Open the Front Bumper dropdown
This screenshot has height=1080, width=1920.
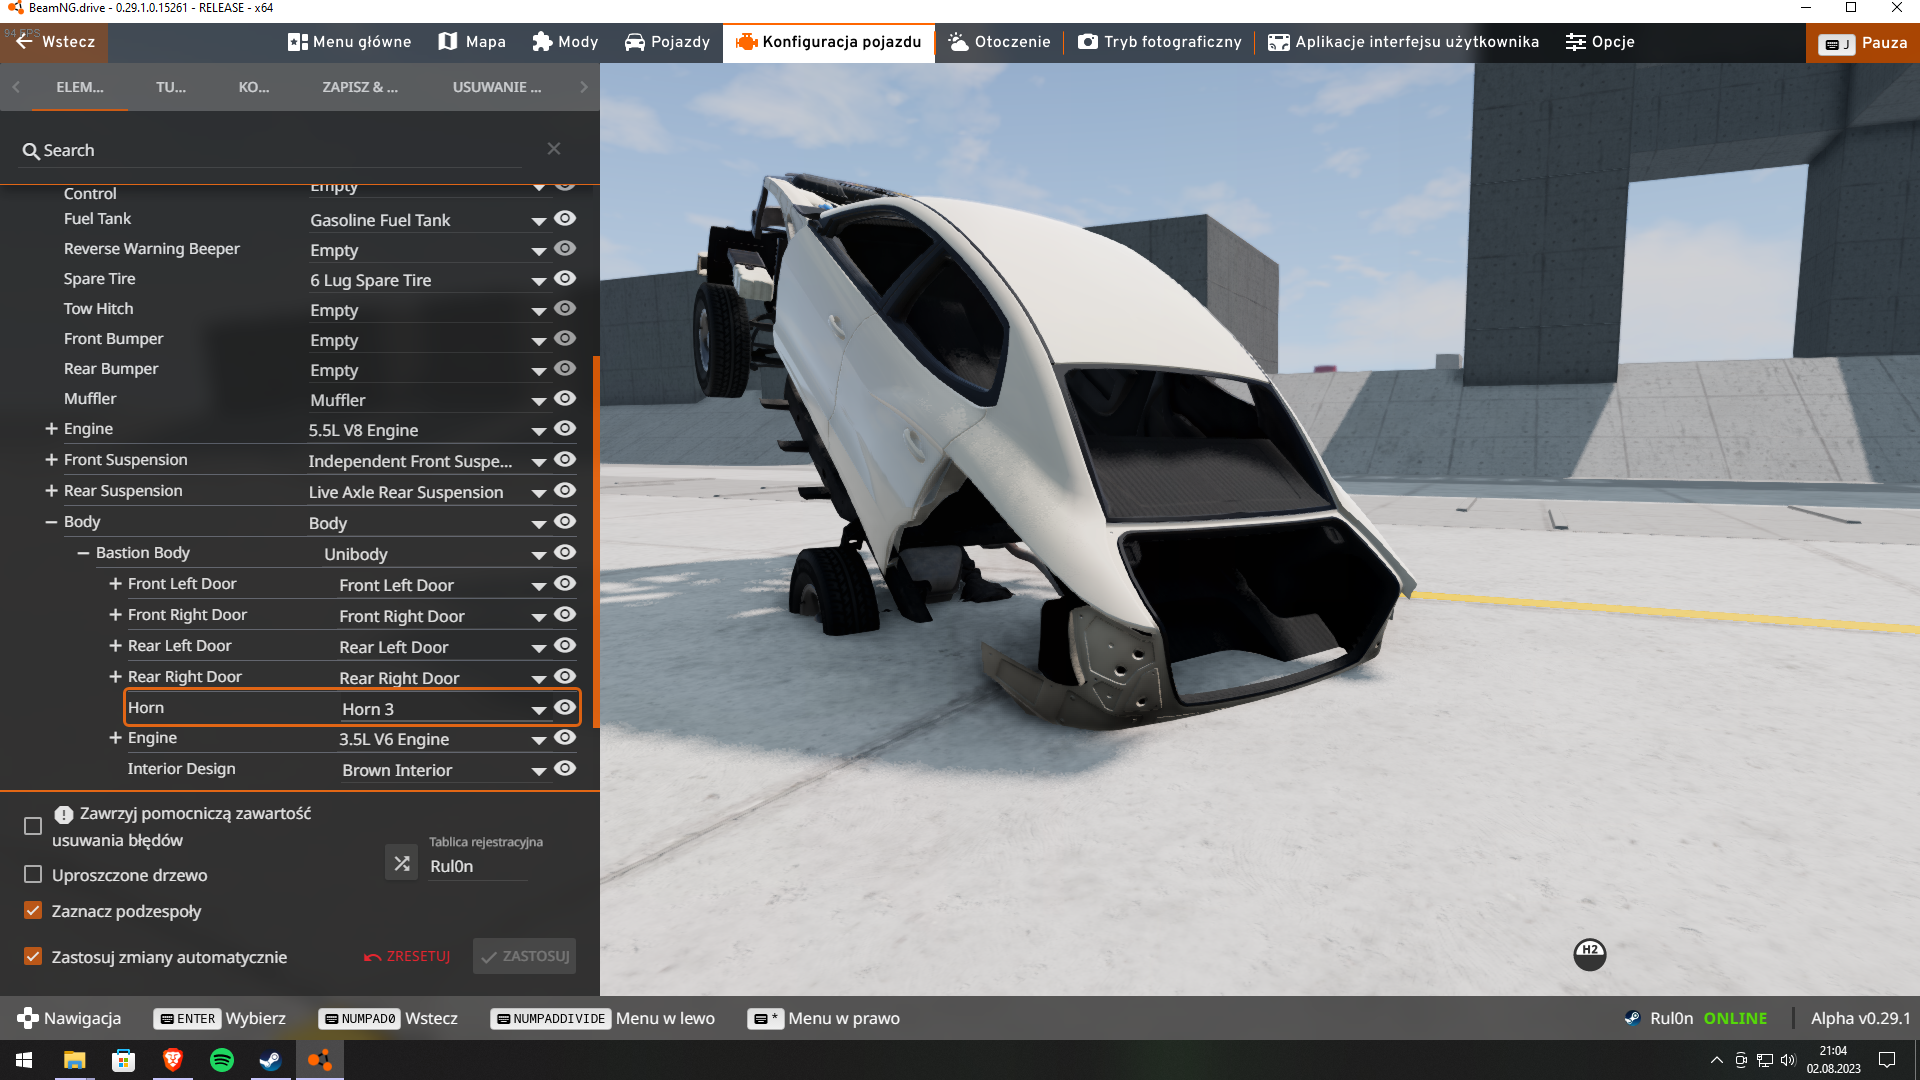pyautogui.click(x=428, y=340)
